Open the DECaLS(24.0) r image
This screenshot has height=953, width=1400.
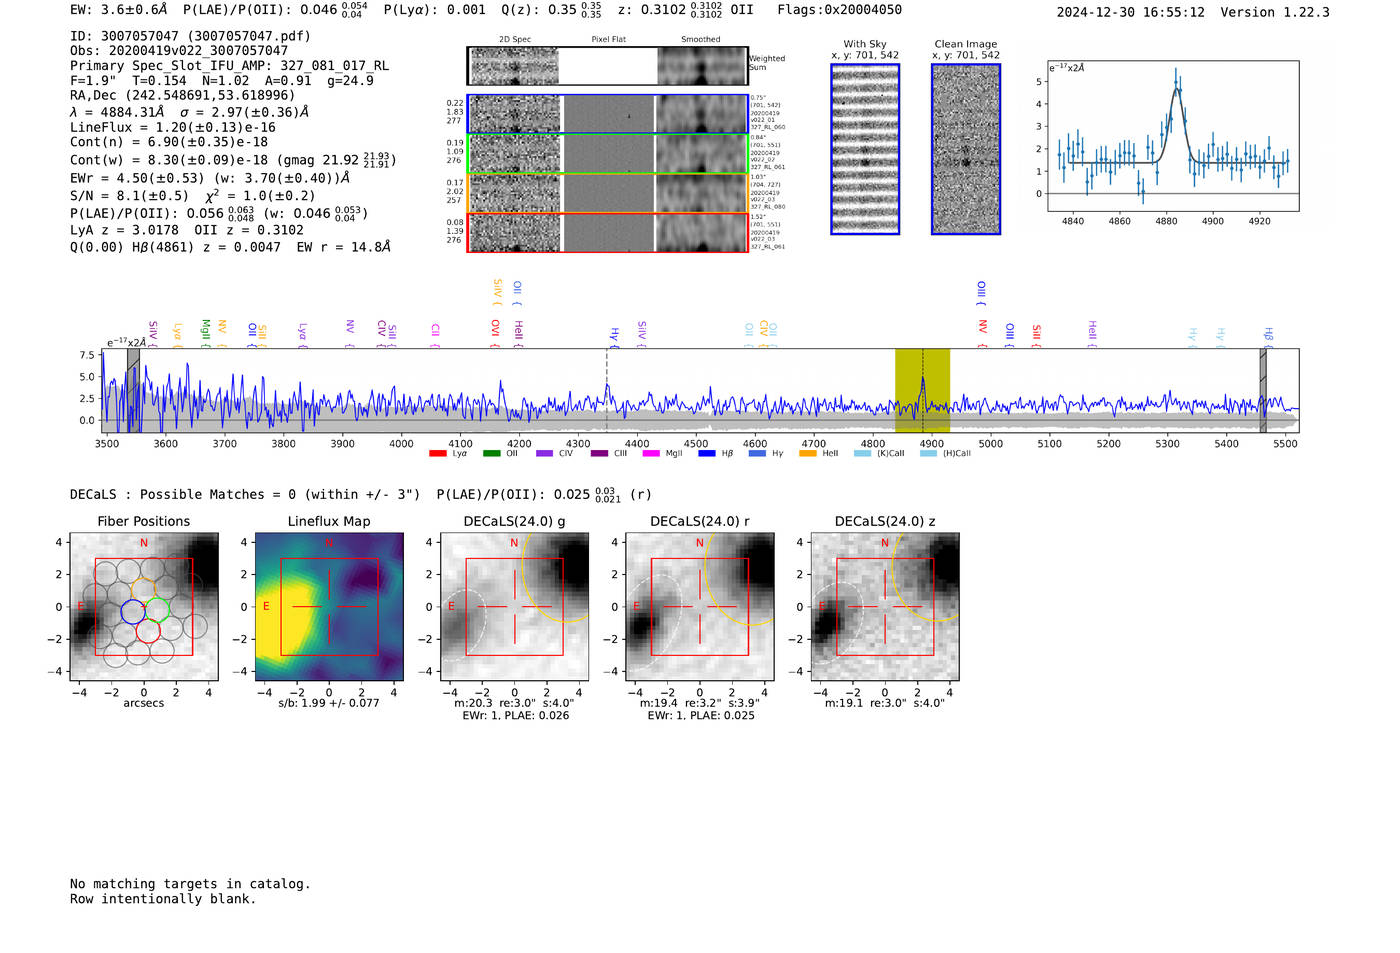(700, 607)
